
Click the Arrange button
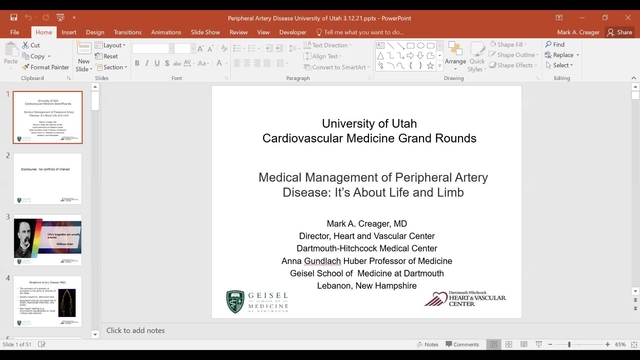tap(455, 55)
